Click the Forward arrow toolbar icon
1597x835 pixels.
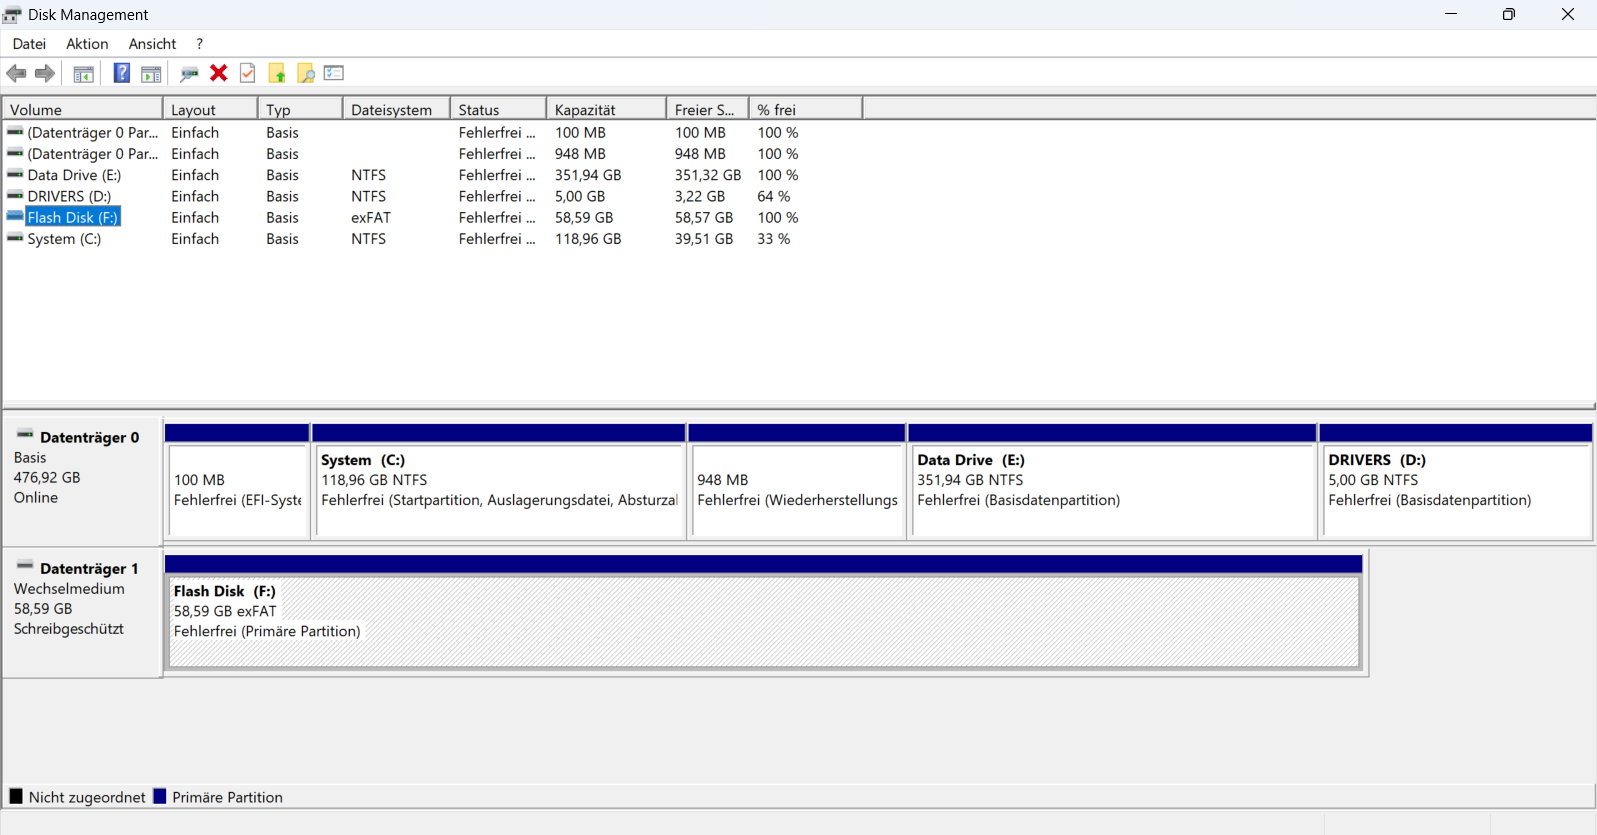(x=45, y=73)
